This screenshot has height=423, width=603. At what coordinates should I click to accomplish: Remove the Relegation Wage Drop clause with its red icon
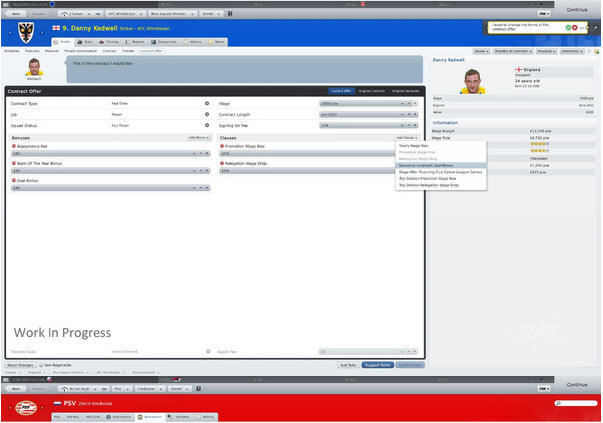pyautogui.click(x=222, y=163)
